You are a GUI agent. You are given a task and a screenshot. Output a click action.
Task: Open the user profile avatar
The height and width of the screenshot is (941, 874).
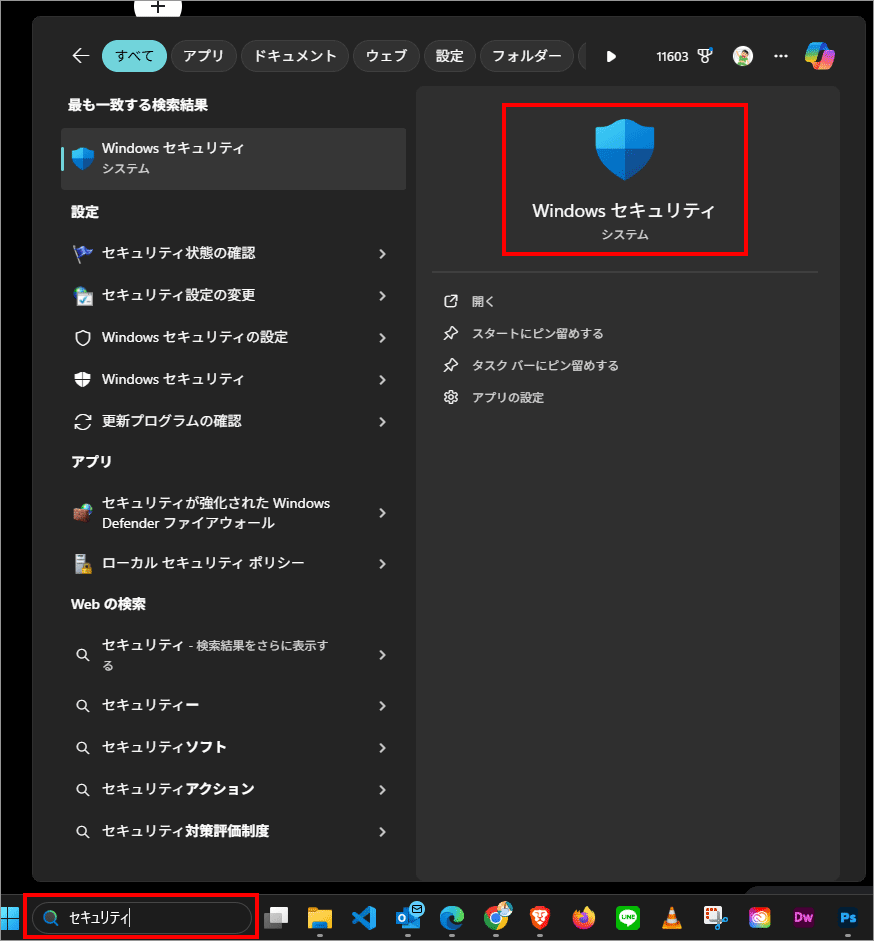pos(743,56)
